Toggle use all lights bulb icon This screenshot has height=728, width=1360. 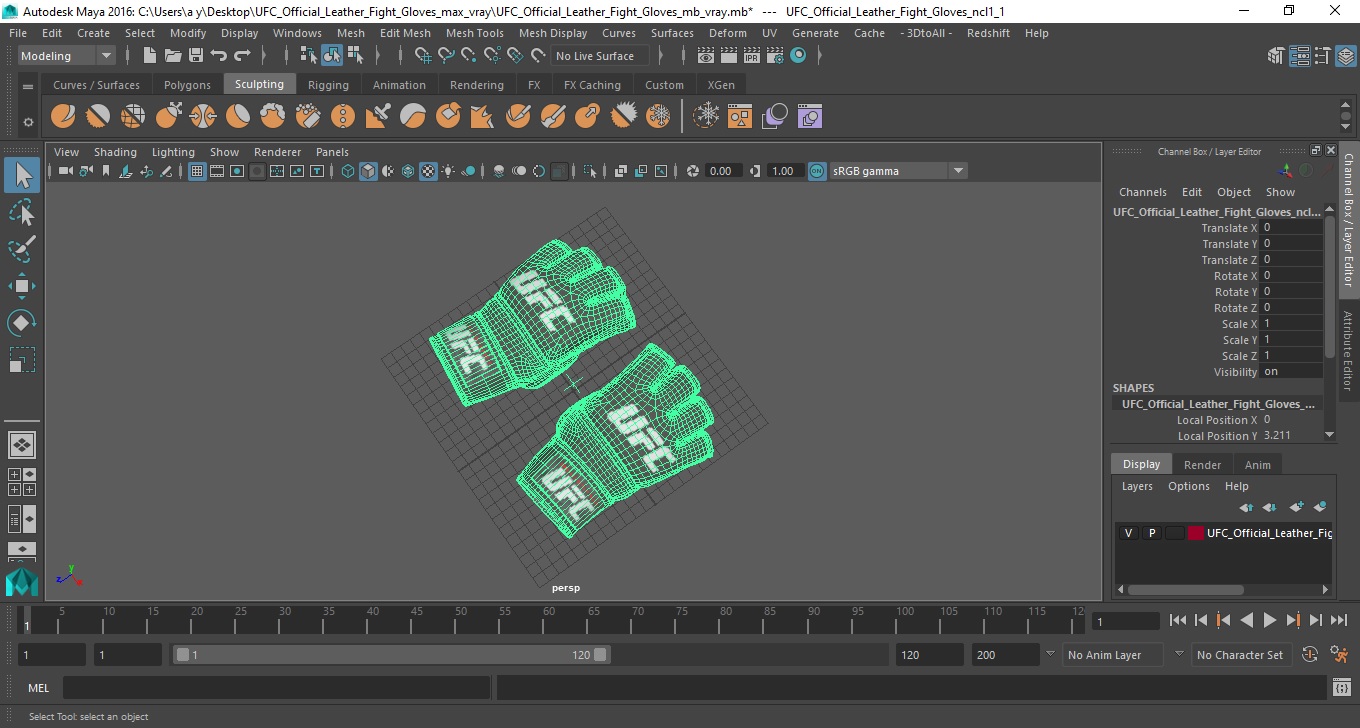click(448, 171)
